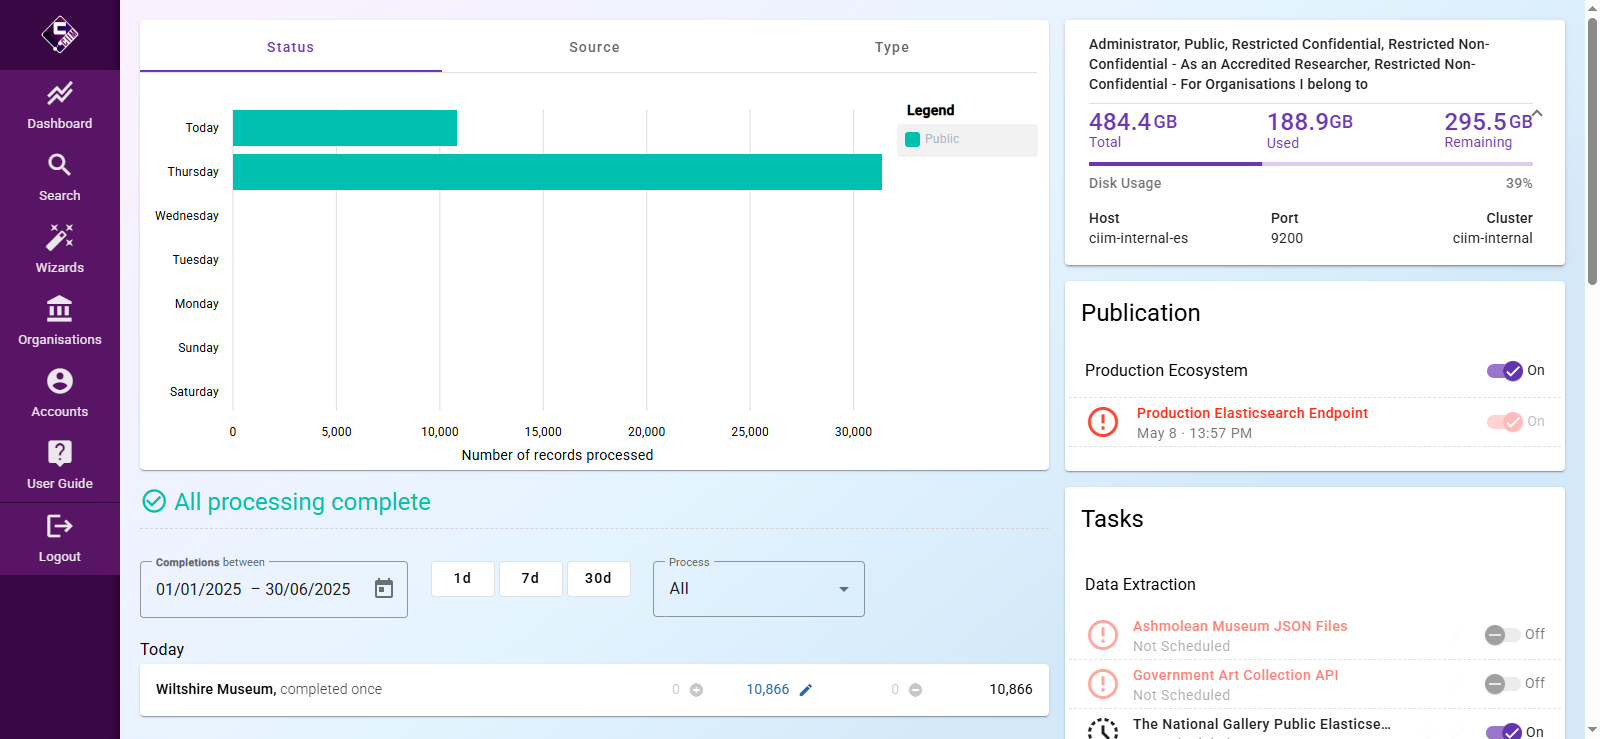
Task: Open the calendar date picker icon
Action: 384,589
